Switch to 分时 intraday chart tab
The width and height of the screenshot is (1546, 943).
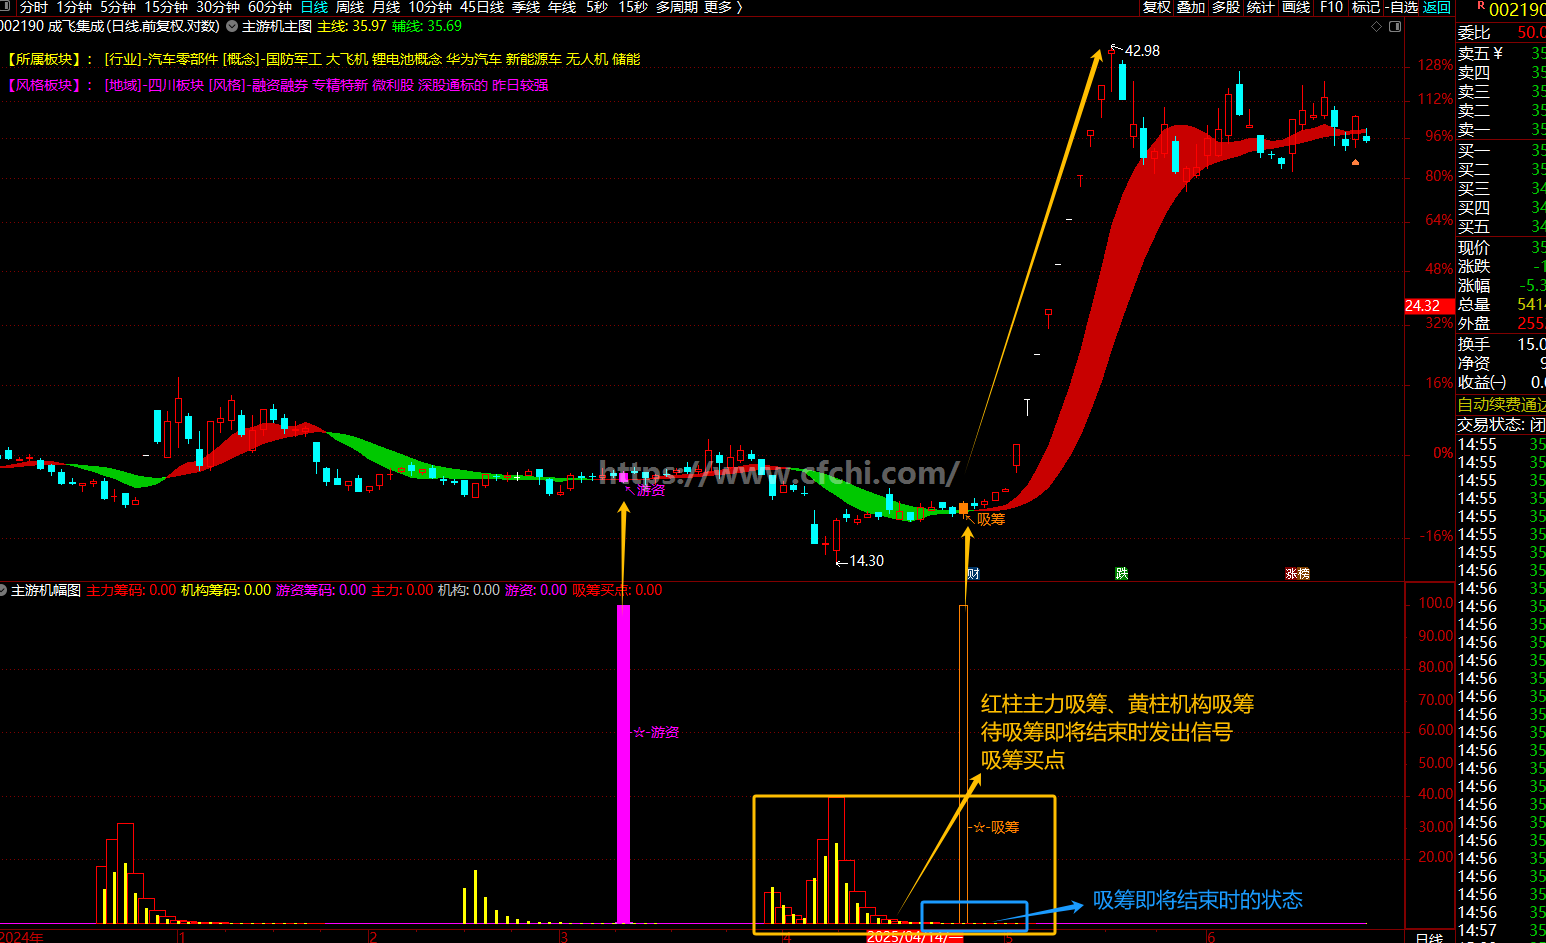(x=33, y=7)
